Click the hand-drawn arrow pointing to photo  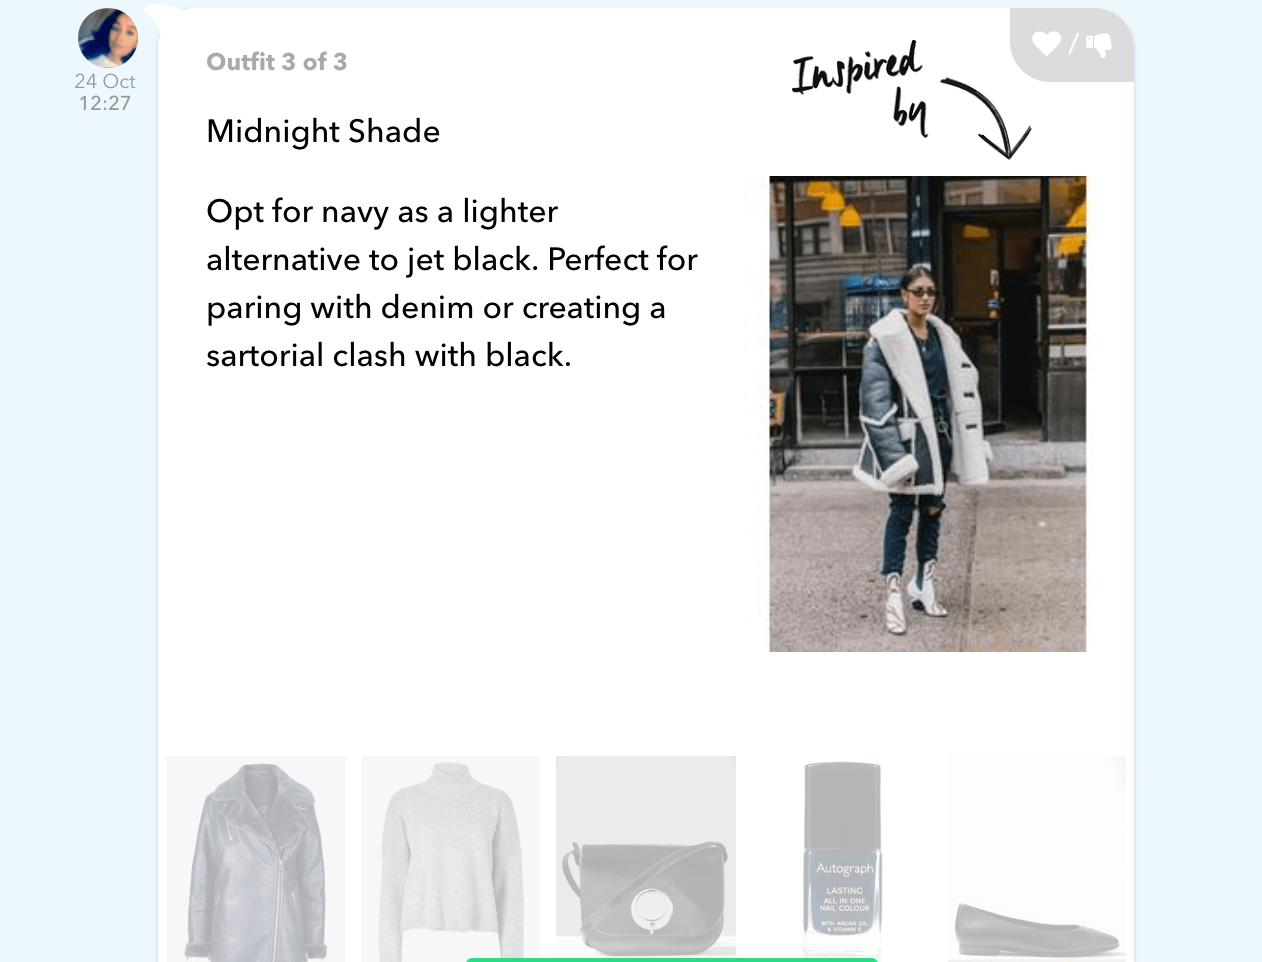pyautogui.click(x=987, y=117)
